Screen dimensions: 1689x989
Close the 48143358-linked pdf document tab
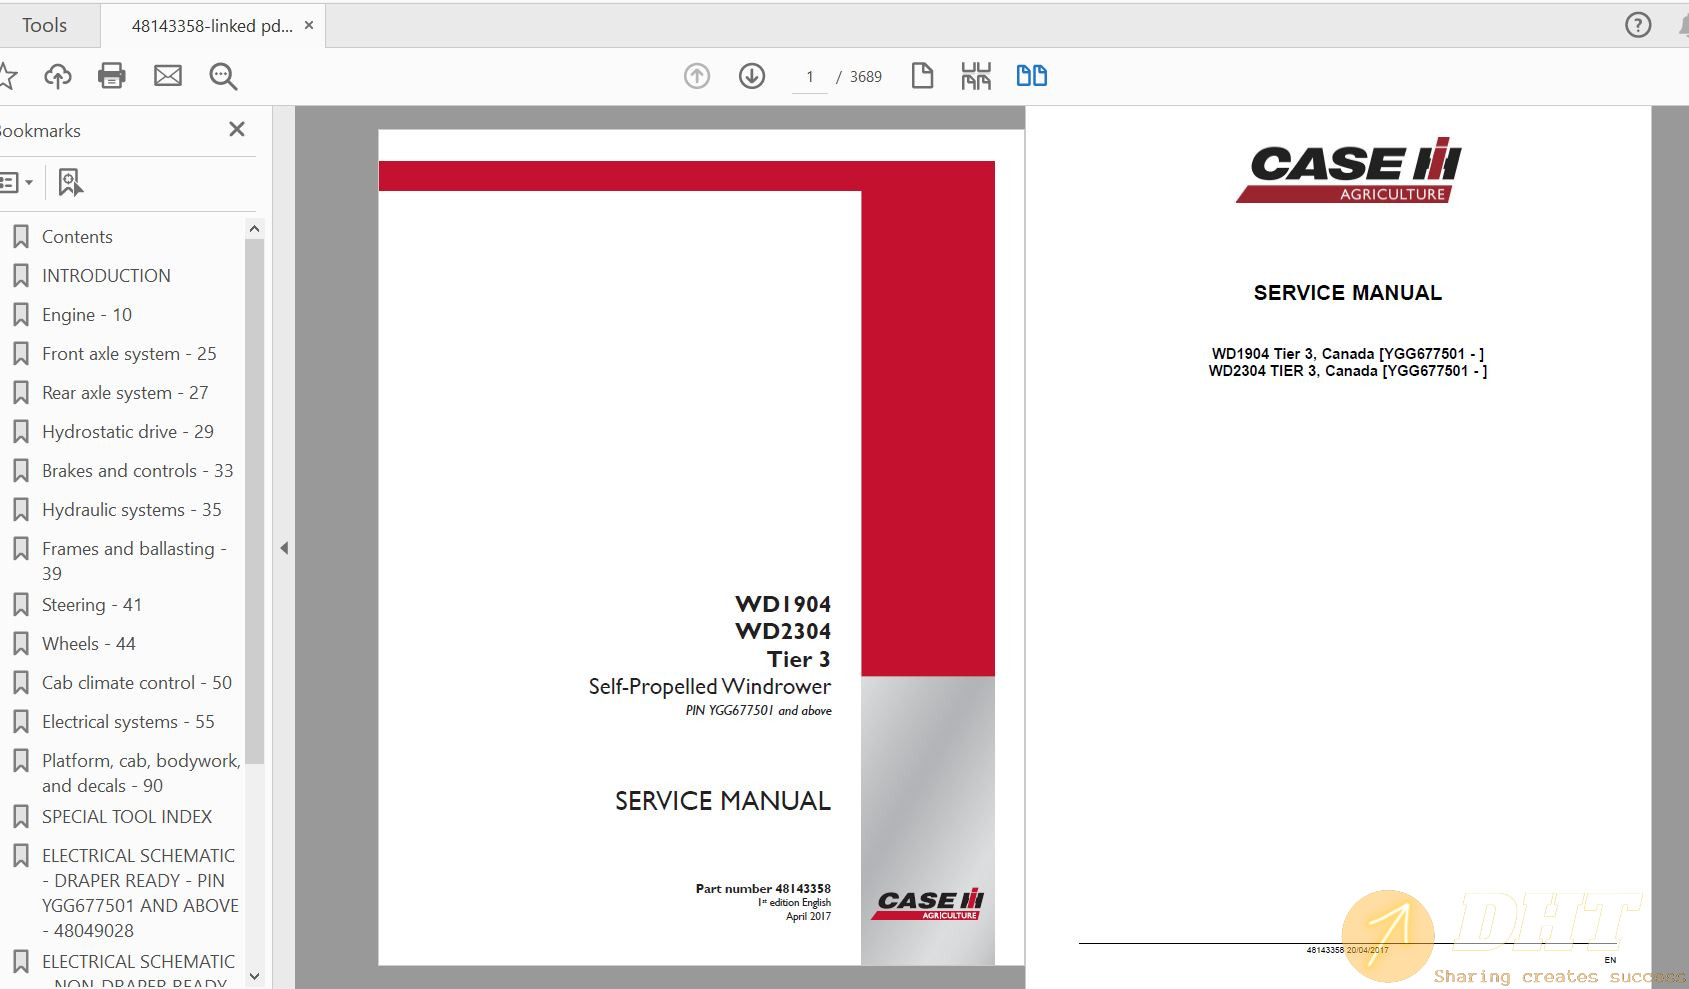click(309, 25)
